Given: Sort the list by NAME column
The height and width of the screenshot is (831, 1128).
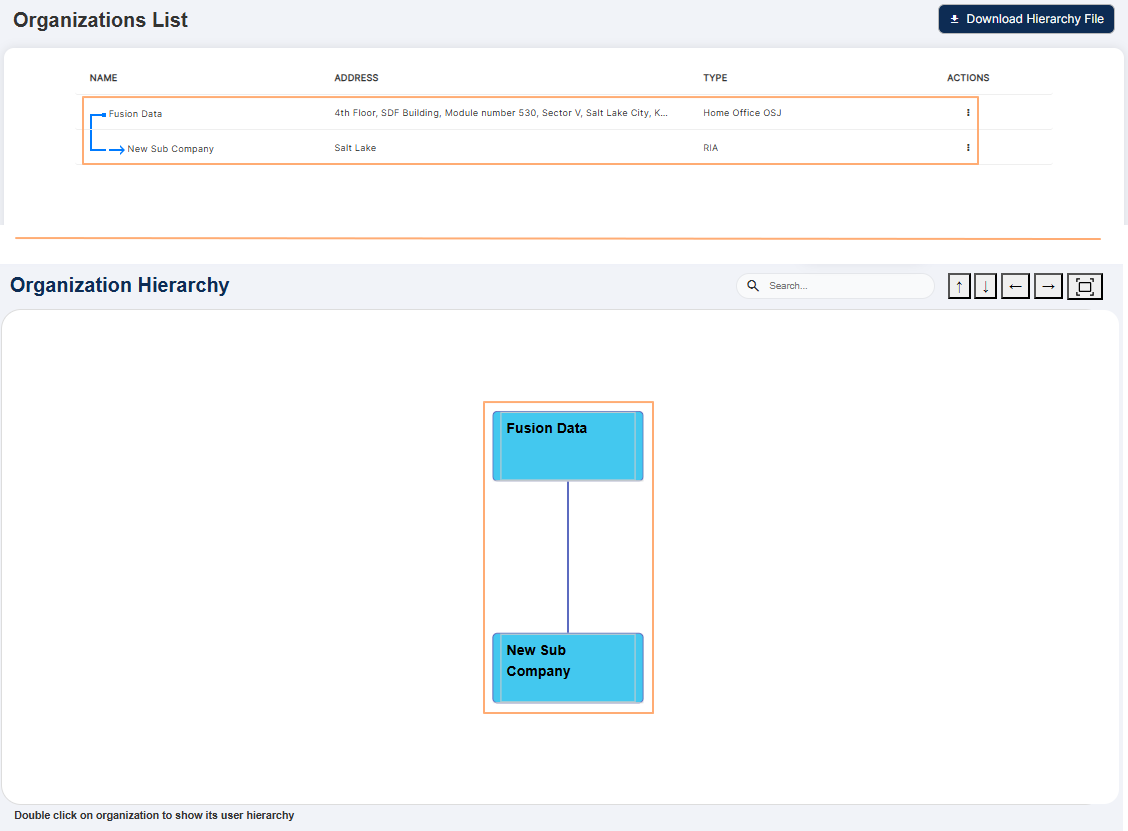Looking at the screenshot, I should pyautogui.click(x=103, y=78).
